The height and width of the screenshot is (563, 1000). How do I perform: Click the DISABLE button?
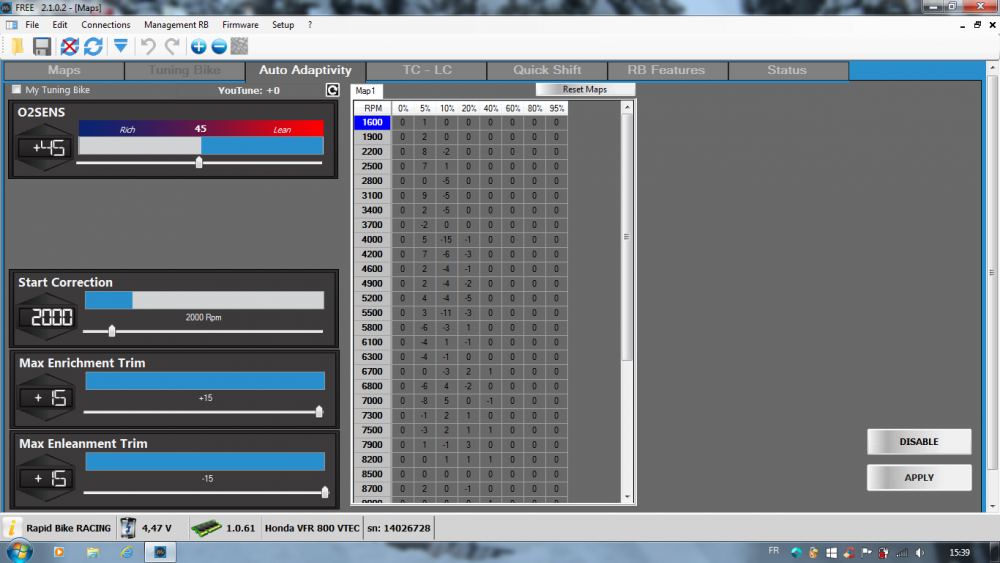pos(919,441)
